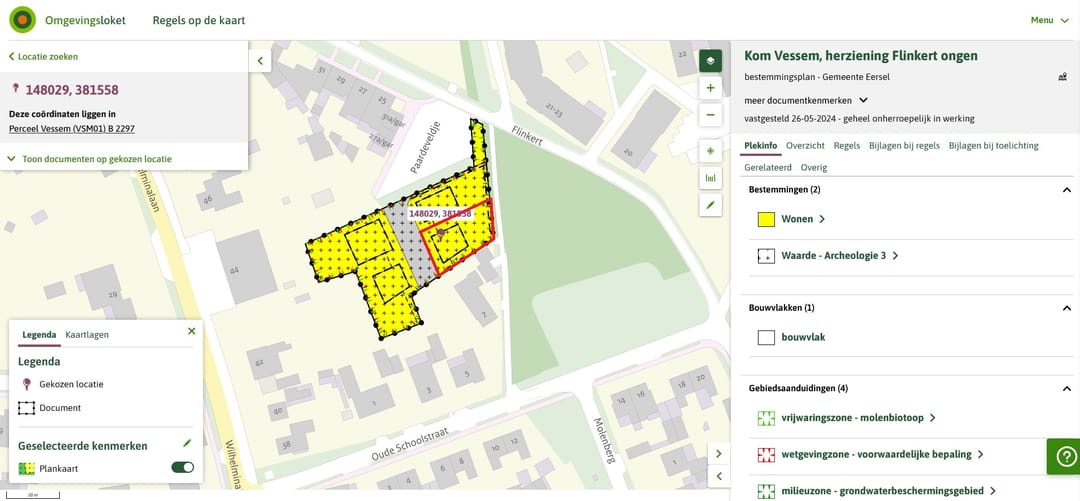Open the map layers button
This screenshot has height=501, width=1080.
pyautogui.click(x=710, y=61)
